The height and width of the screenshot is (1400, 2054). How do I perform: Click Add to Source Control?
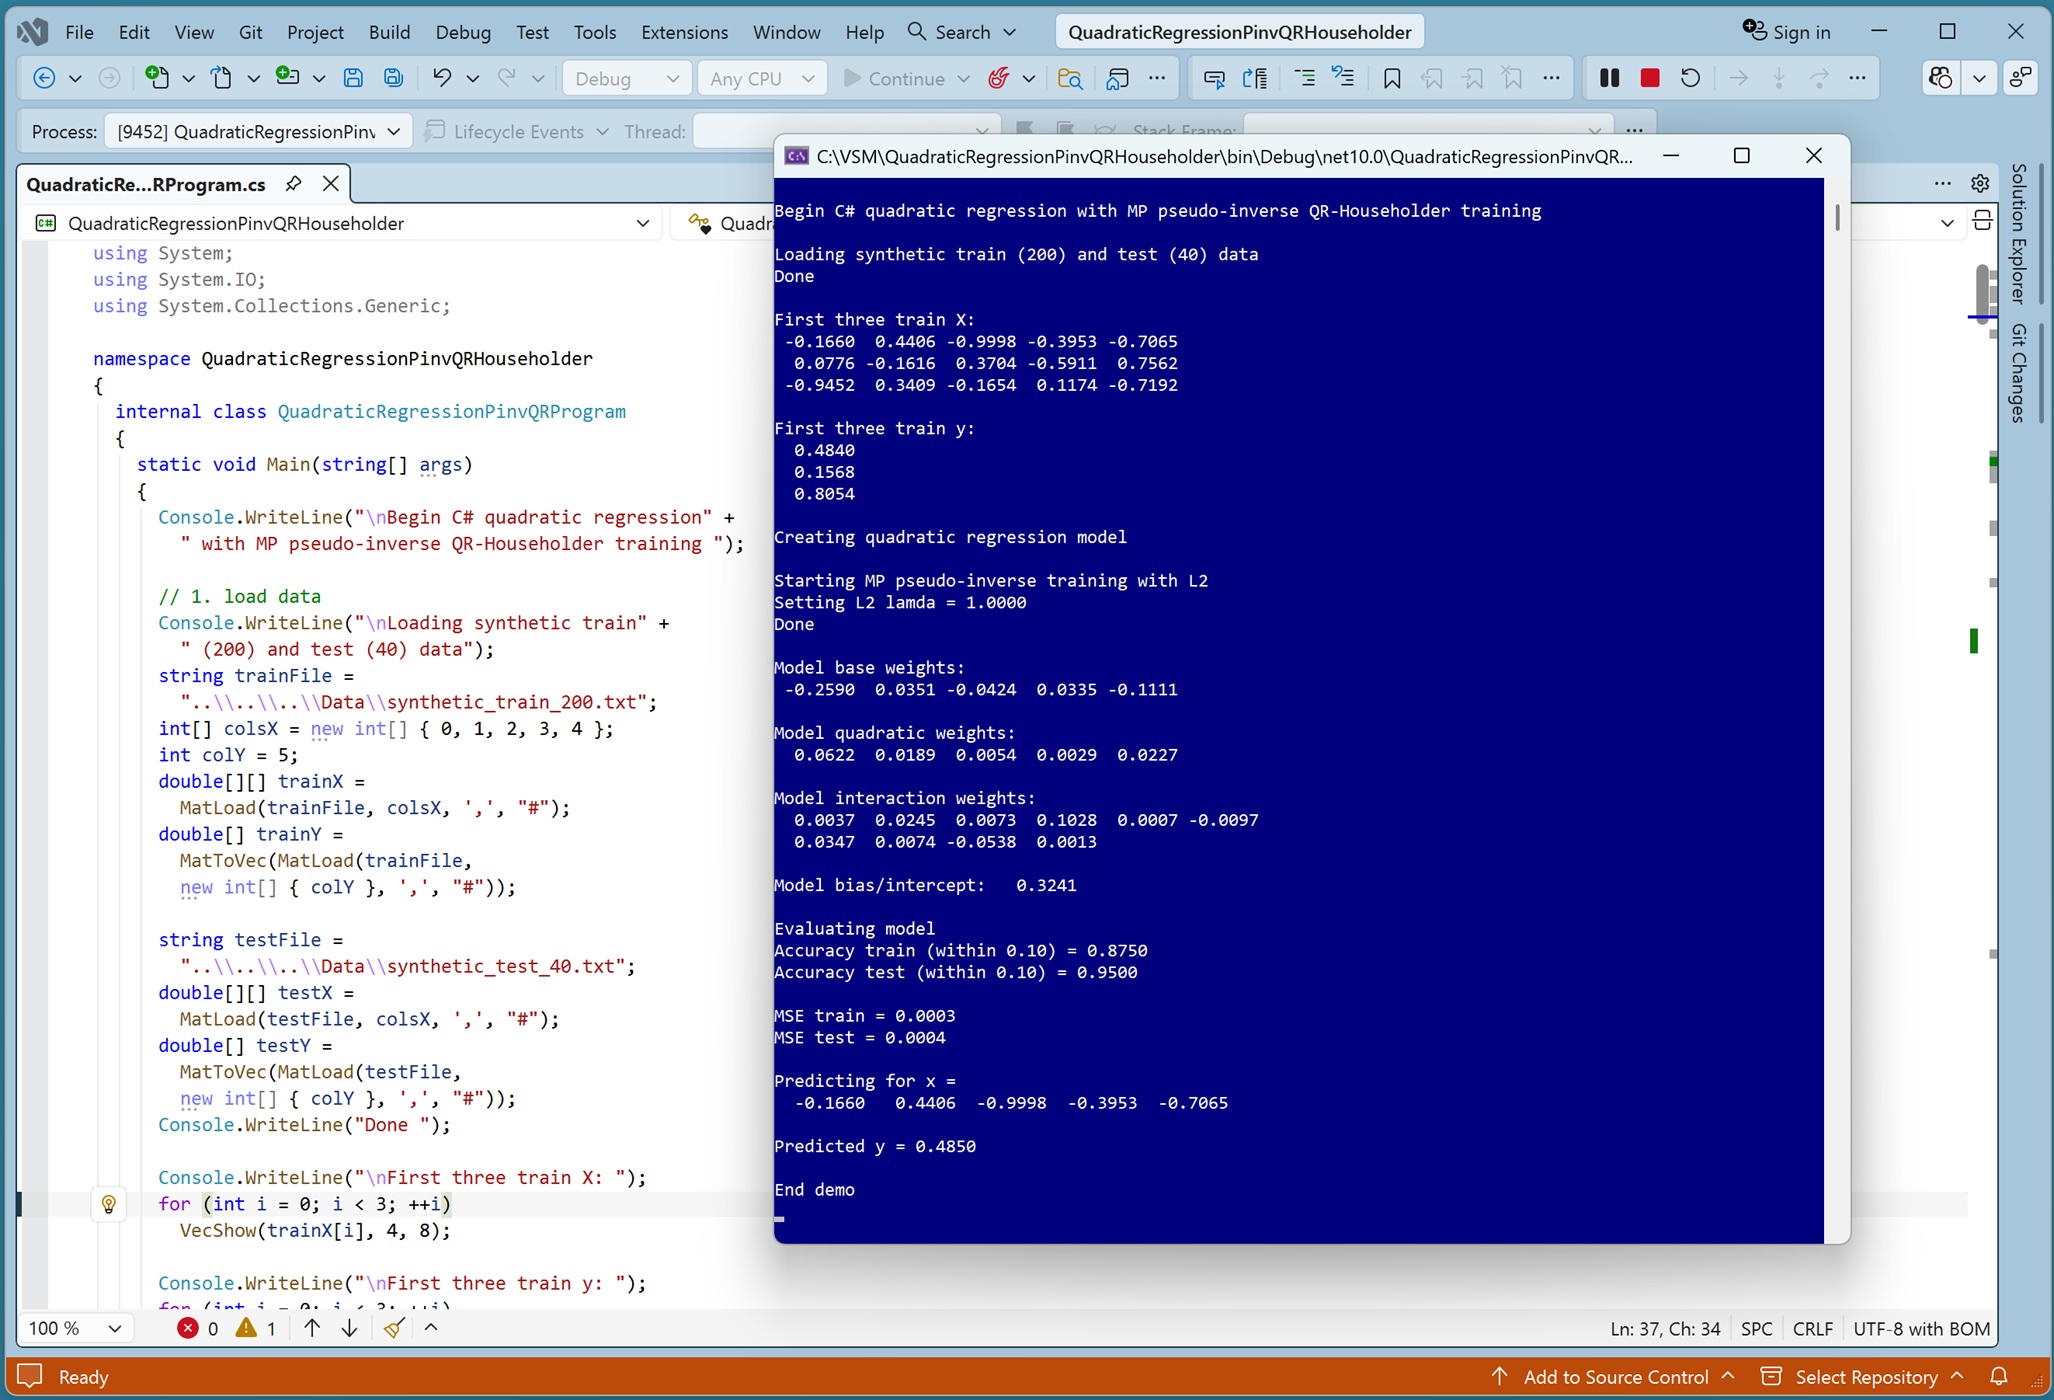(x=1613, y=1377)
